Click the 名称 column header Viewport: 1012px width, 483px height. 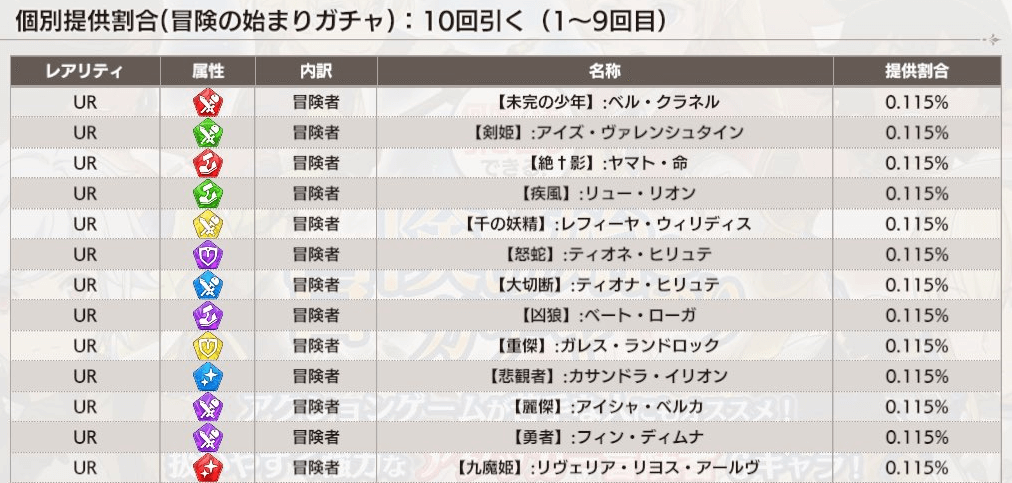pyautogui.click(x=605, y=71)
